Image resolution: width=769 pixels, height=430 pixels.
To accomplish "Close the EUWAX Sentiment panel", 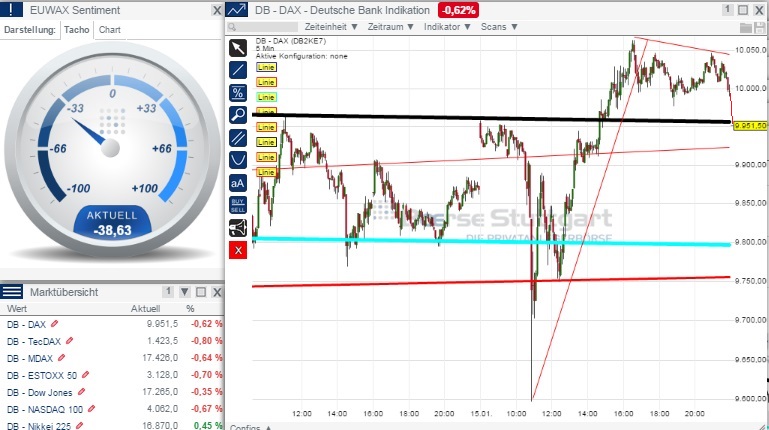I will [x=217, y=10].
